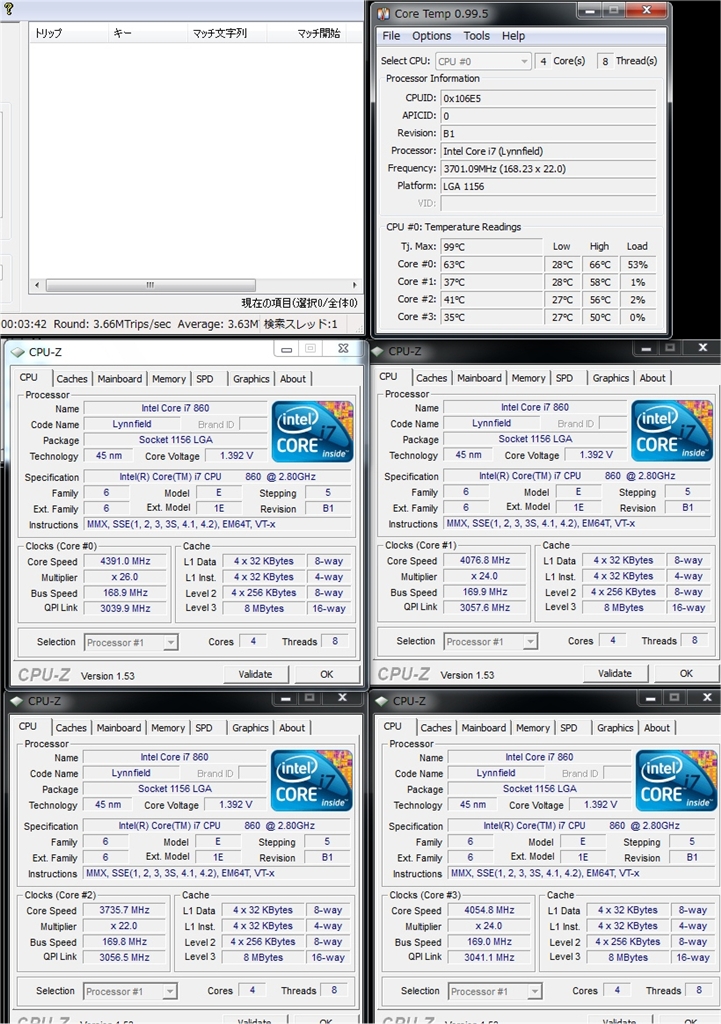Switch to the Caches tab in the Core #0 CPU-Z window
Image resolution: width=721 pixels, height=1024 pixels.
tap(72, 379)
